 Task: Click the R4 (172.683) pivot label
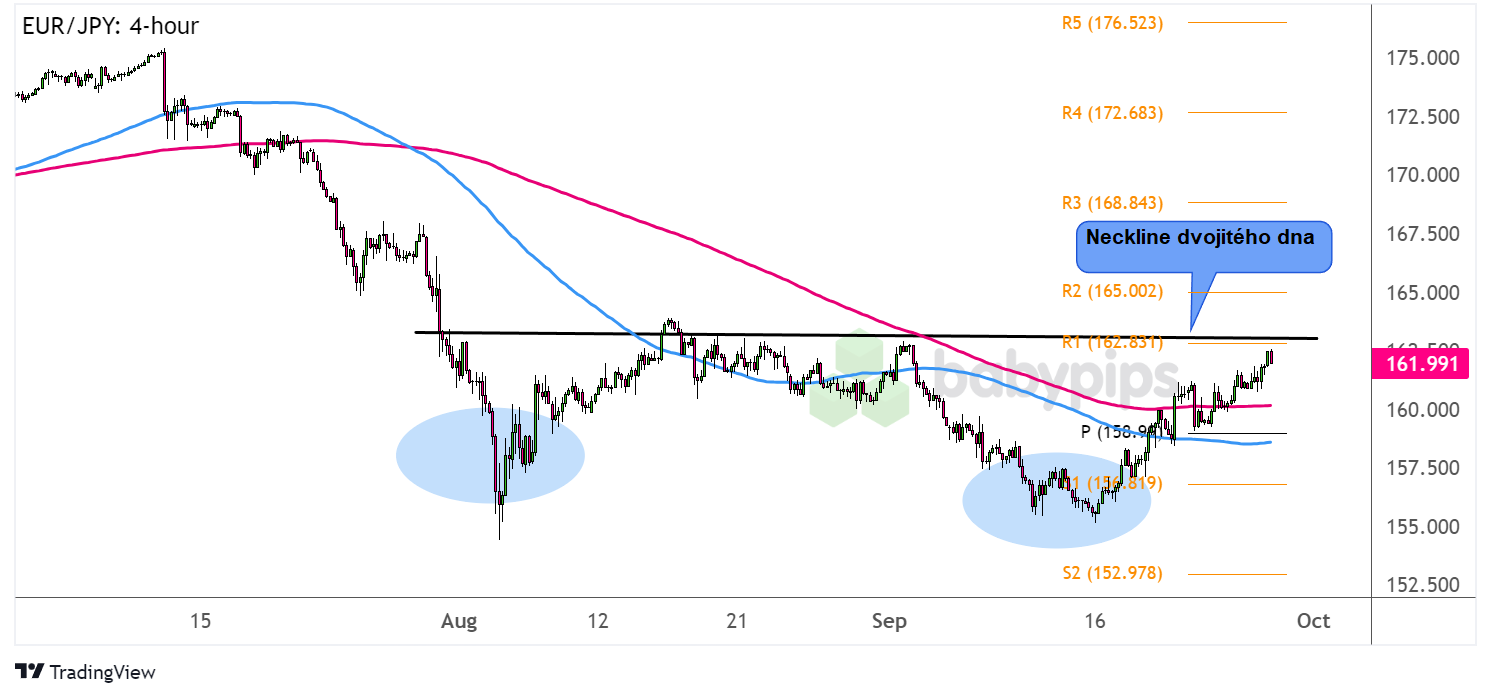1112,113
